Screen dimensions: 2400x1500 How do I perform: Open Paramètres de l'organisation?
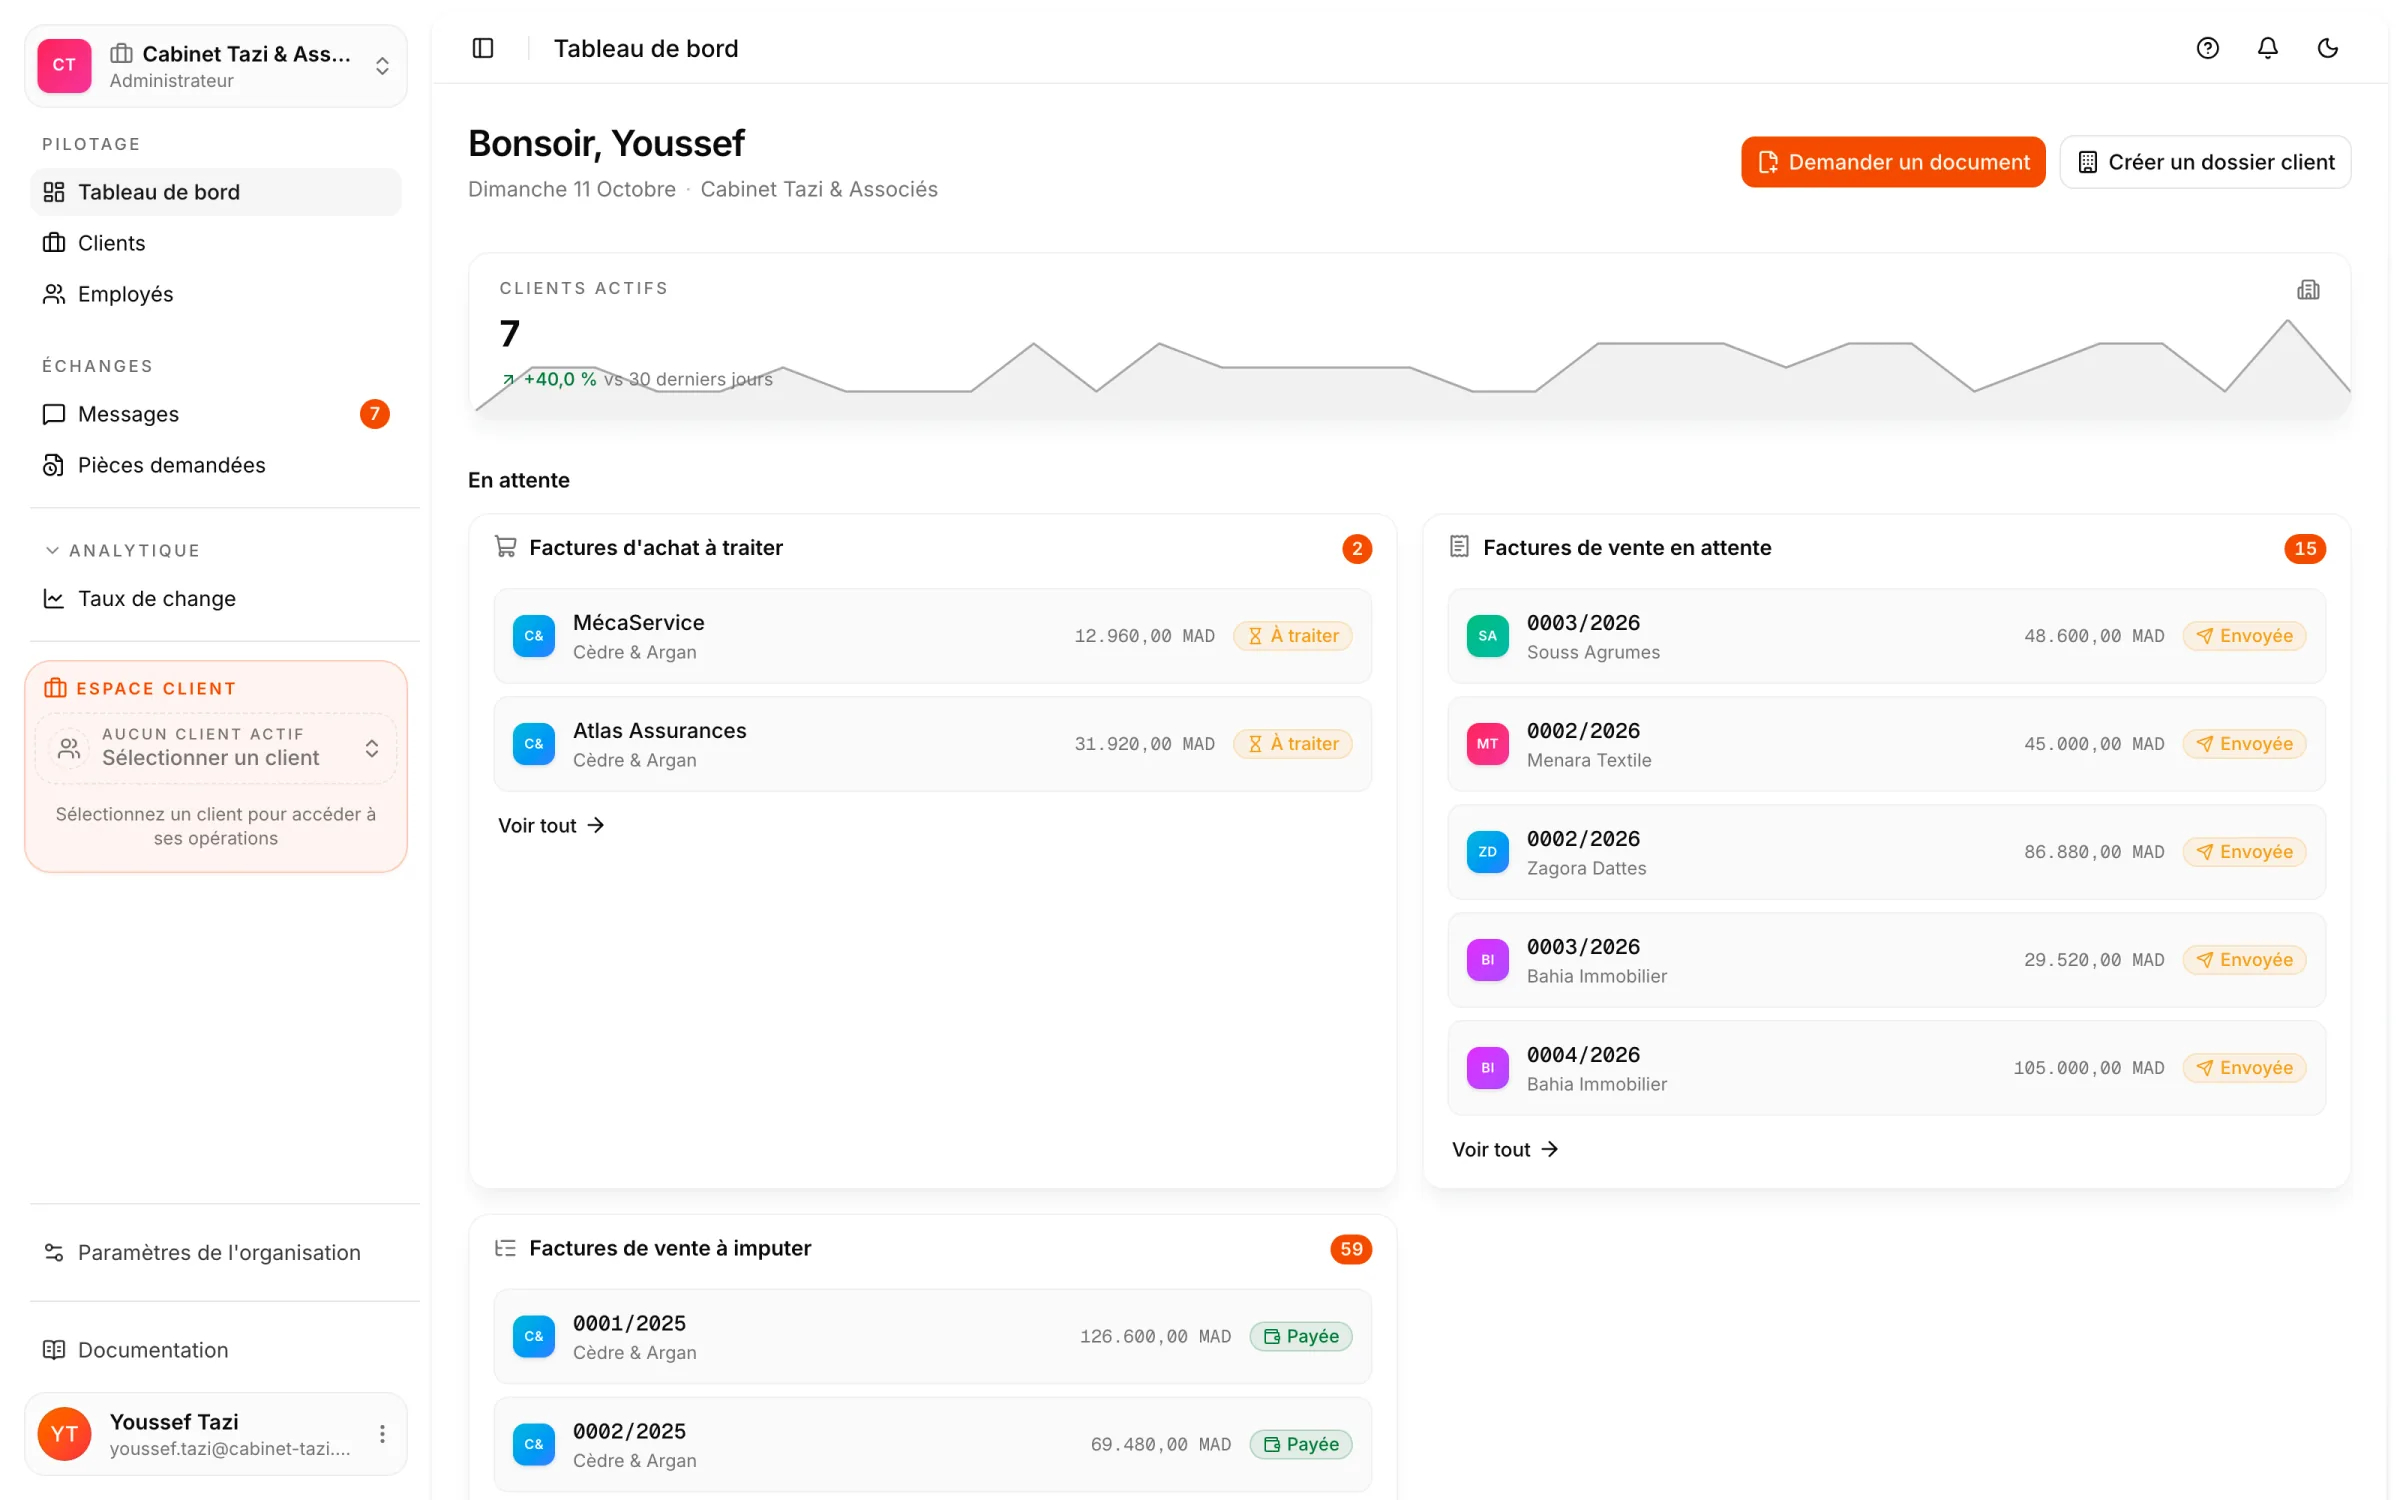216,1252
